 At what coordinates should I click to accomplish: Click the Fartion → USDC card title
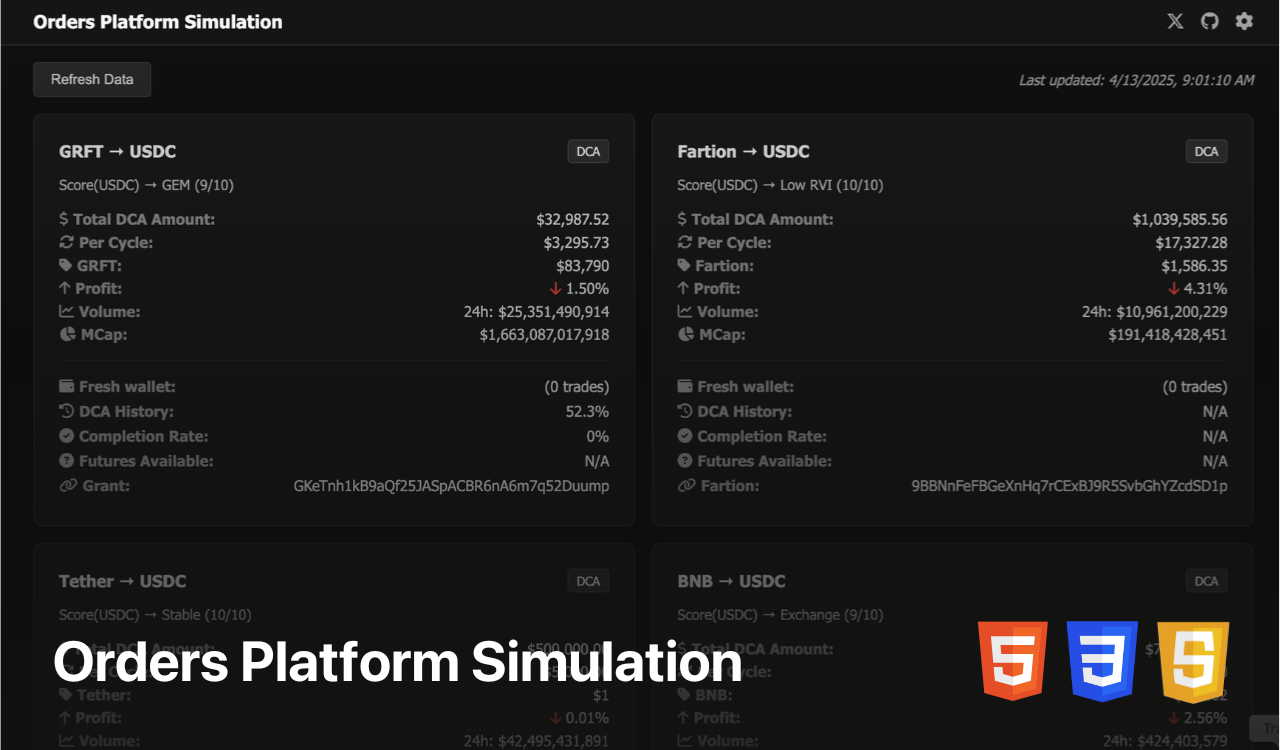(743, 151)
